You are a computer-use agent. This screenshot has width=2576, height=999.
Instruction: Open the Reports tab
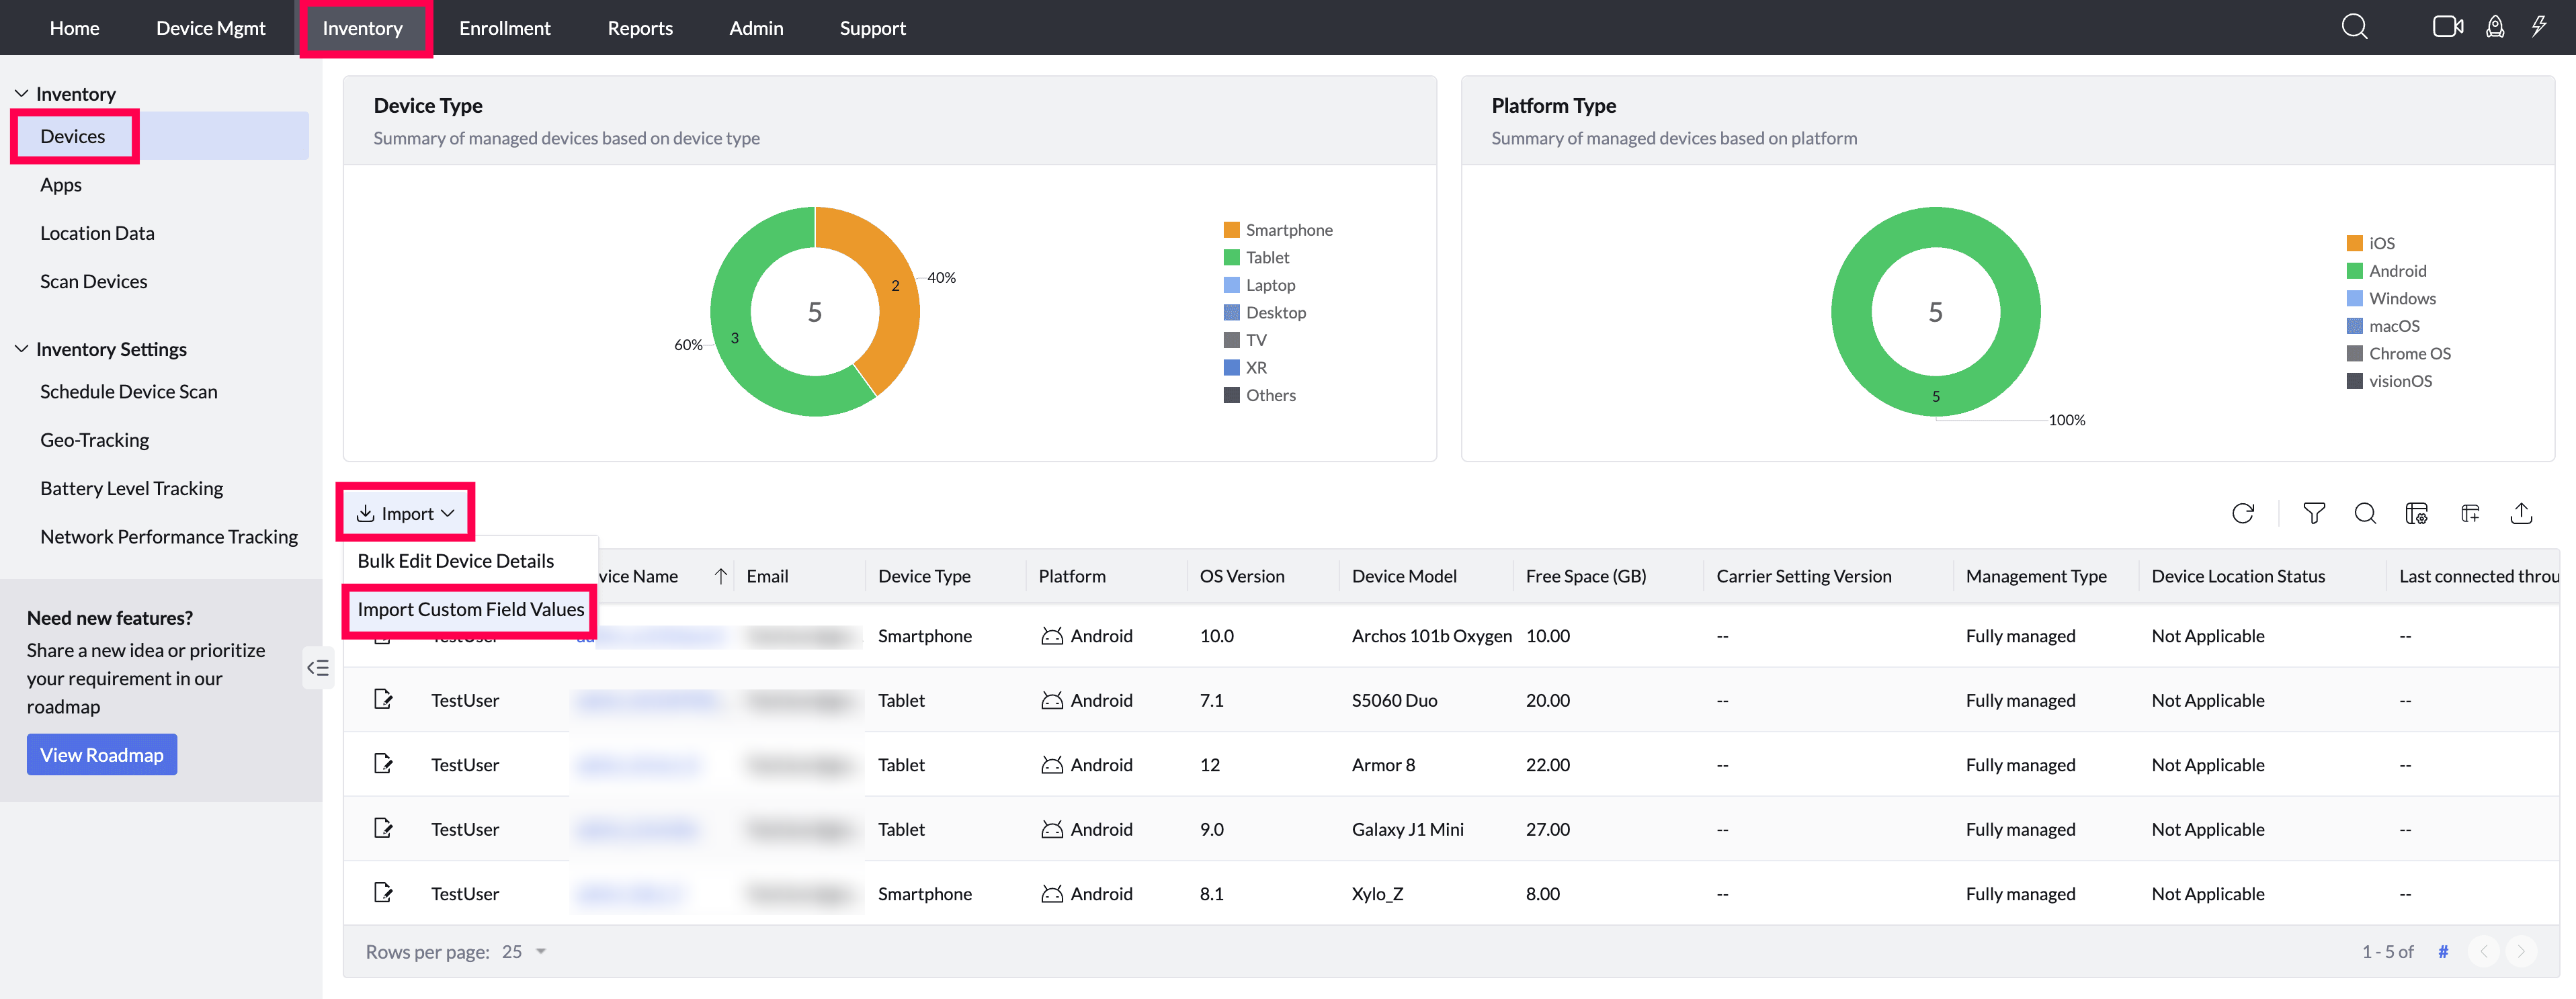(640, 28)
